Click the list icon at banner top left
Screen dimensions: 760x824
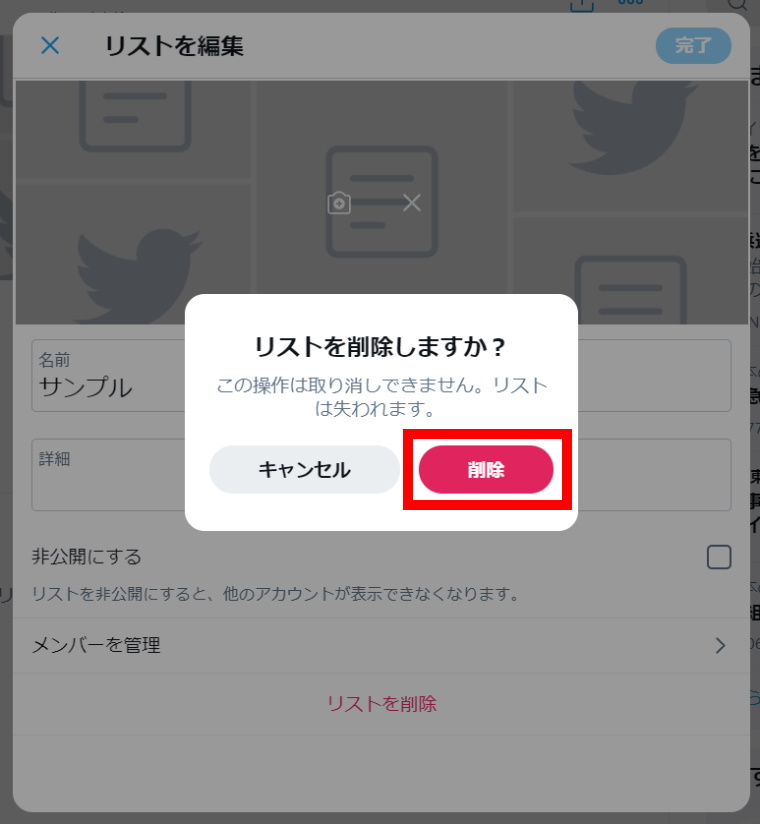click(135, 116)
